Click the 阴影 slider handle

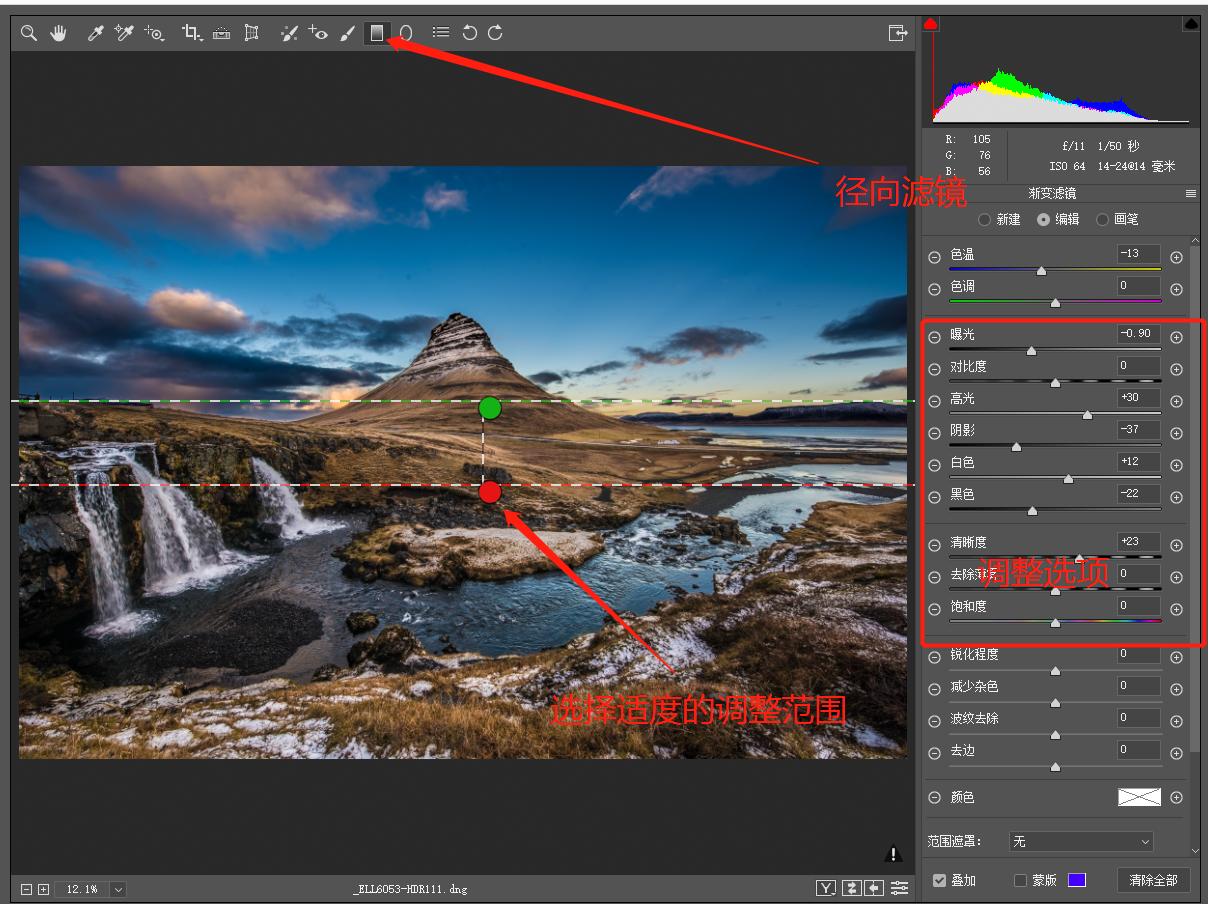coord(1016,447)
